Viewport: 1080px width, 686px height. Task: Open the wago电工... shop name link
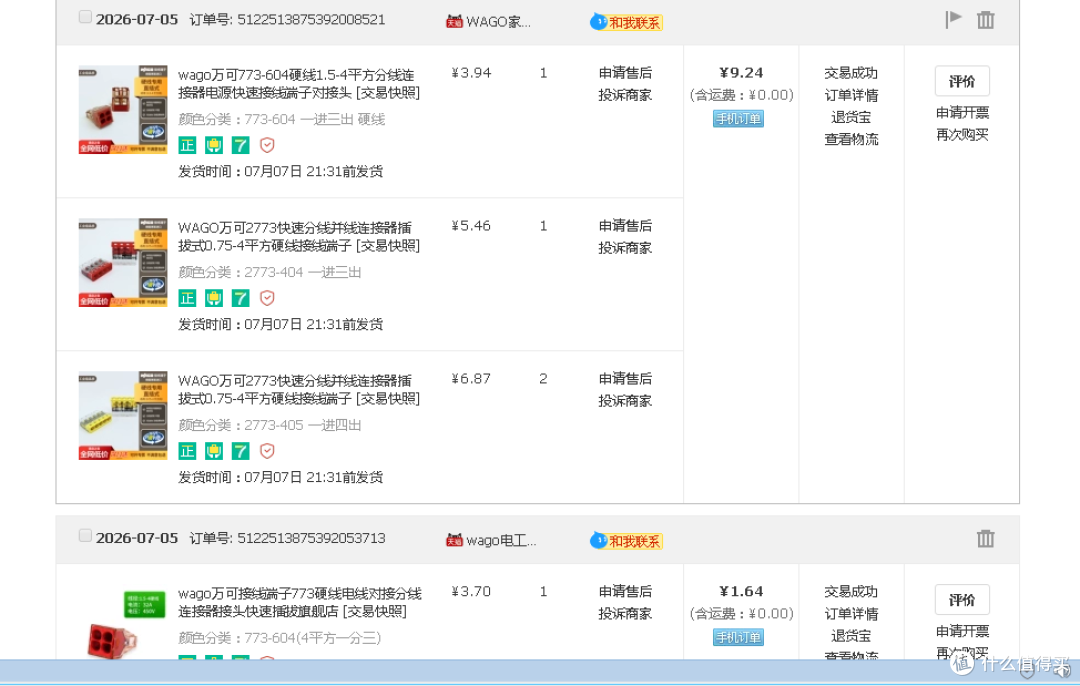coord(501,541)
